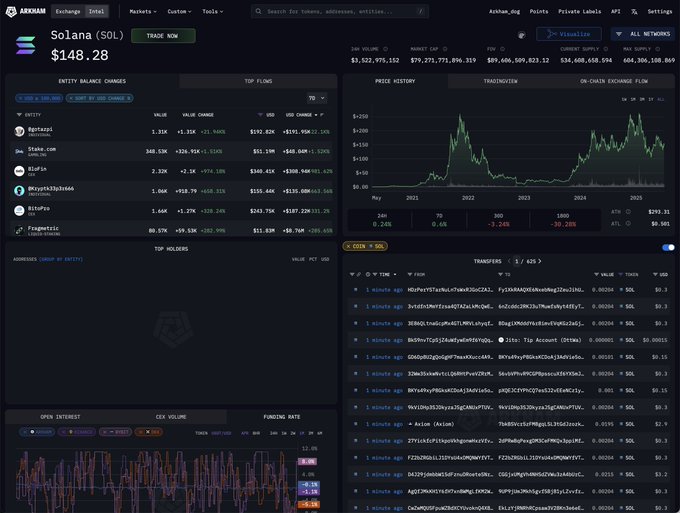The image size is (680, 513).
Task: Sort by the USD Change column arrow
Action: click(x=316, y=115)
